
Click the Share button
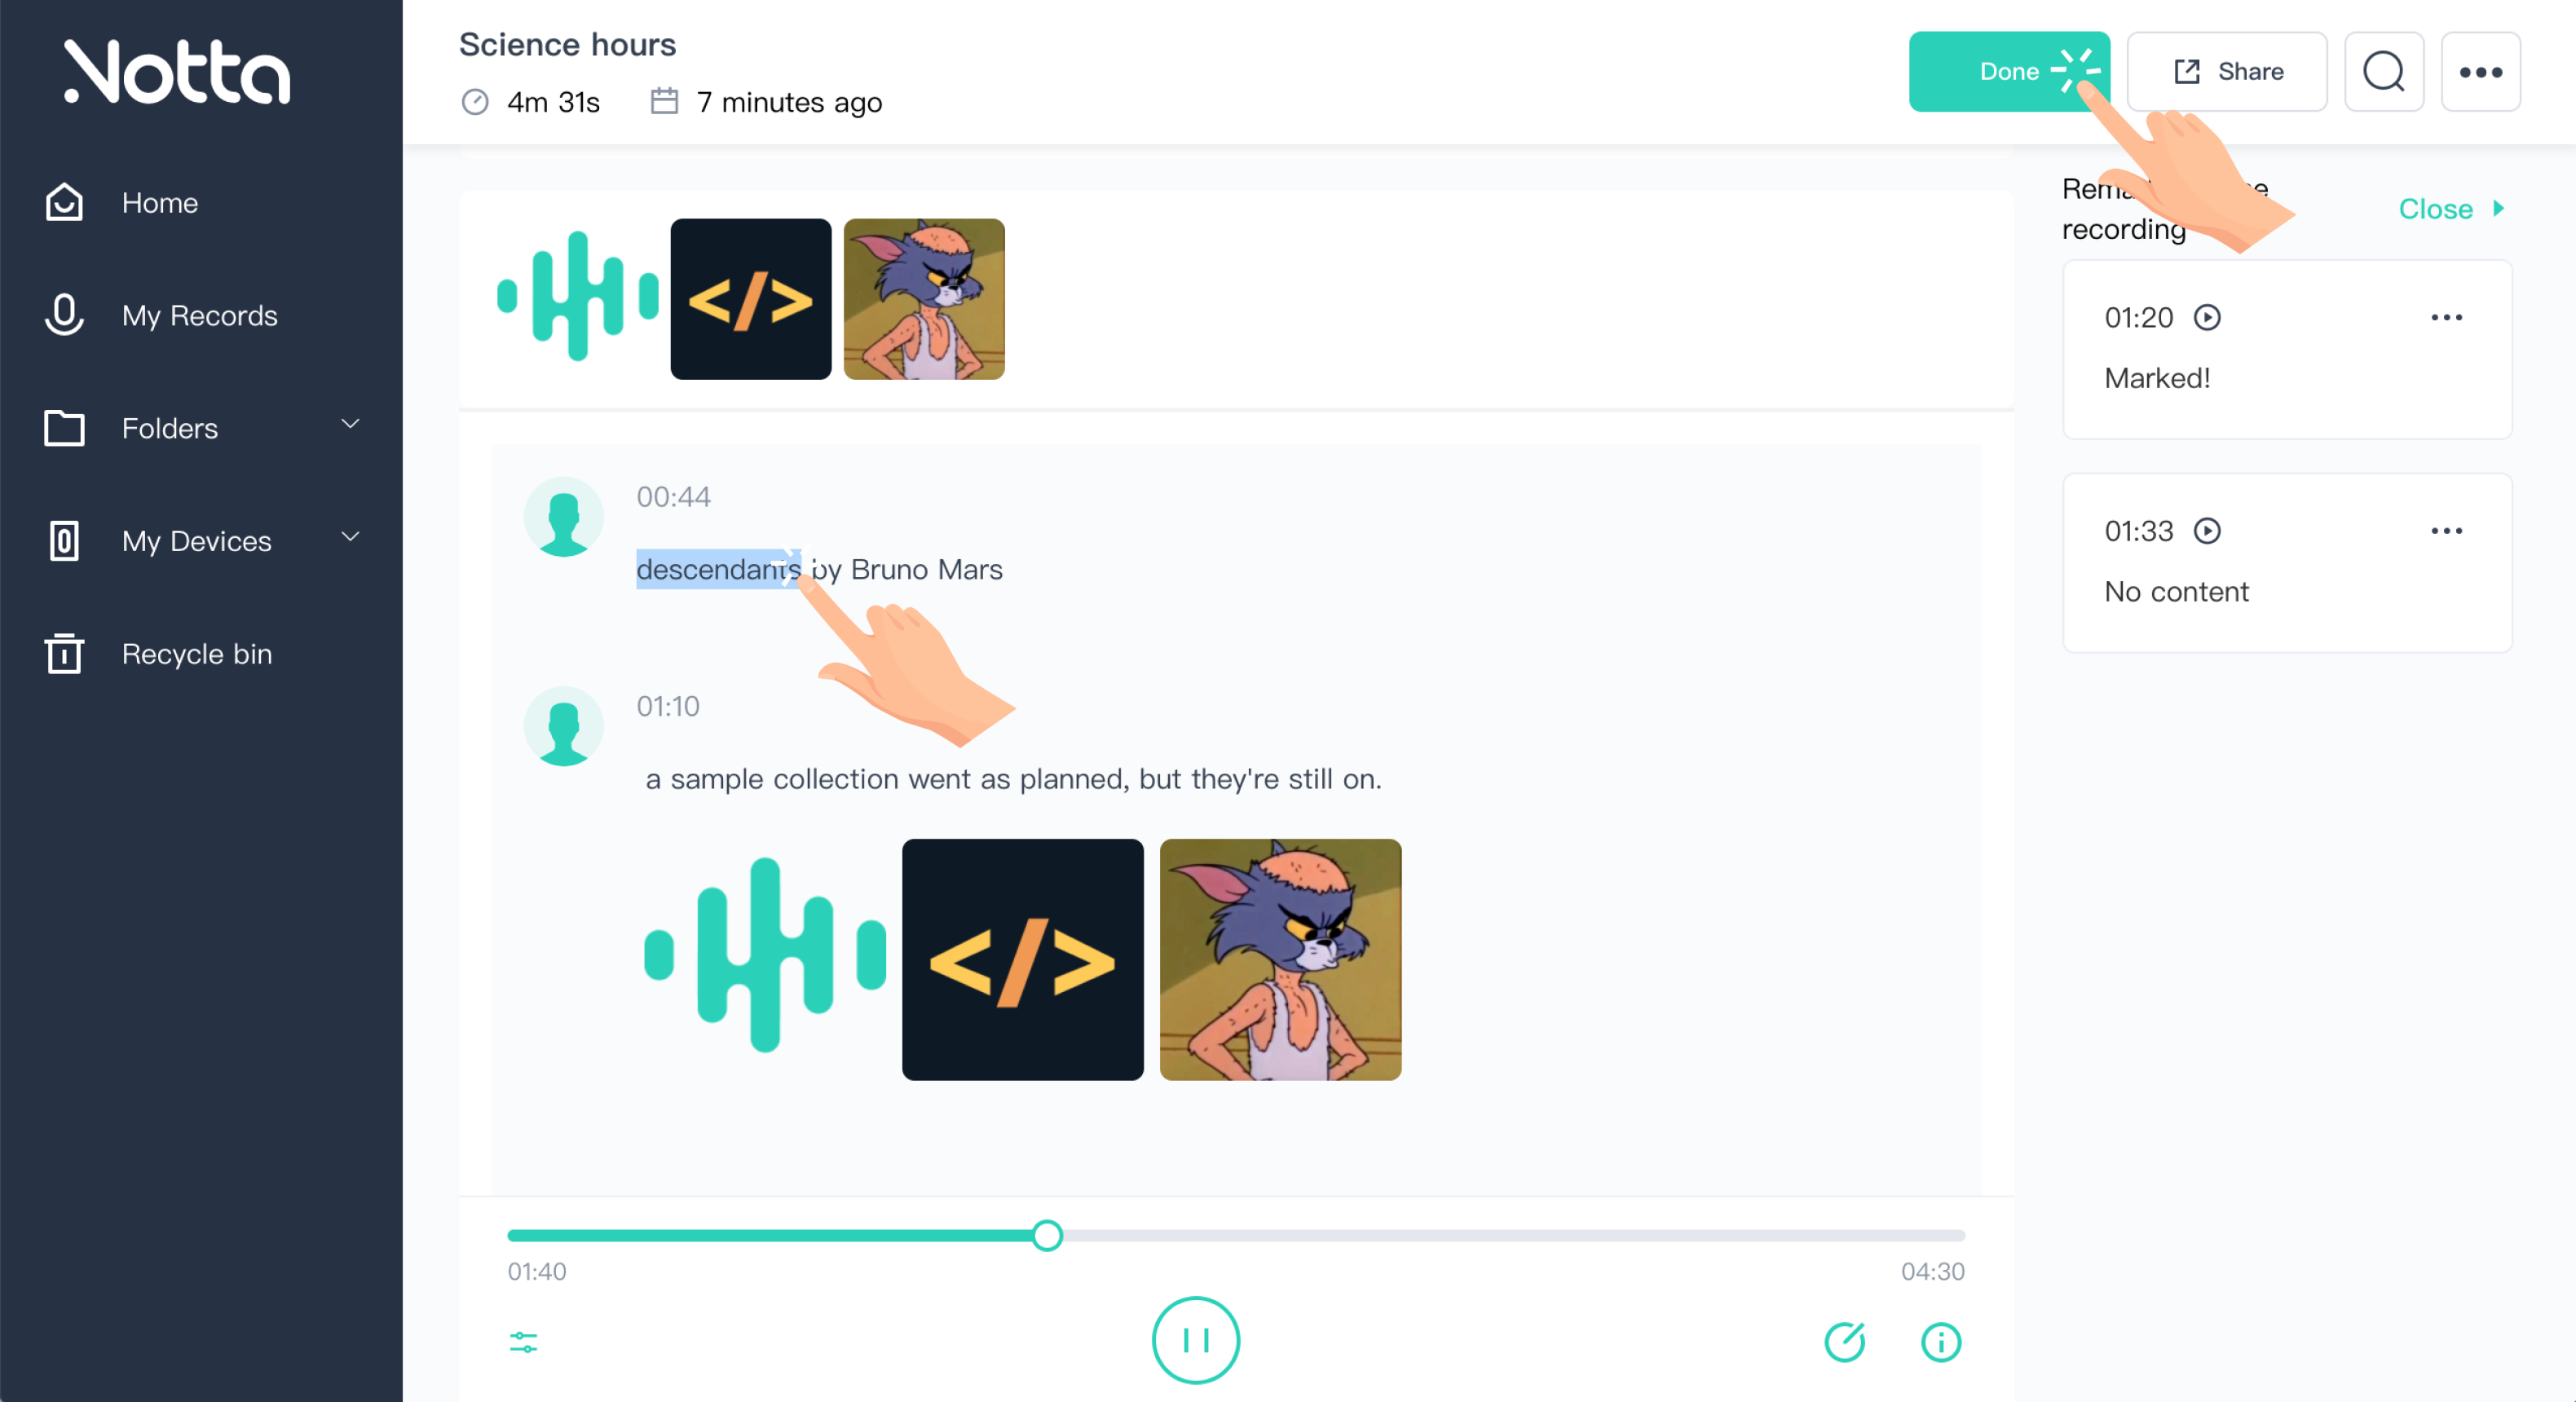tap(2226, 71)
